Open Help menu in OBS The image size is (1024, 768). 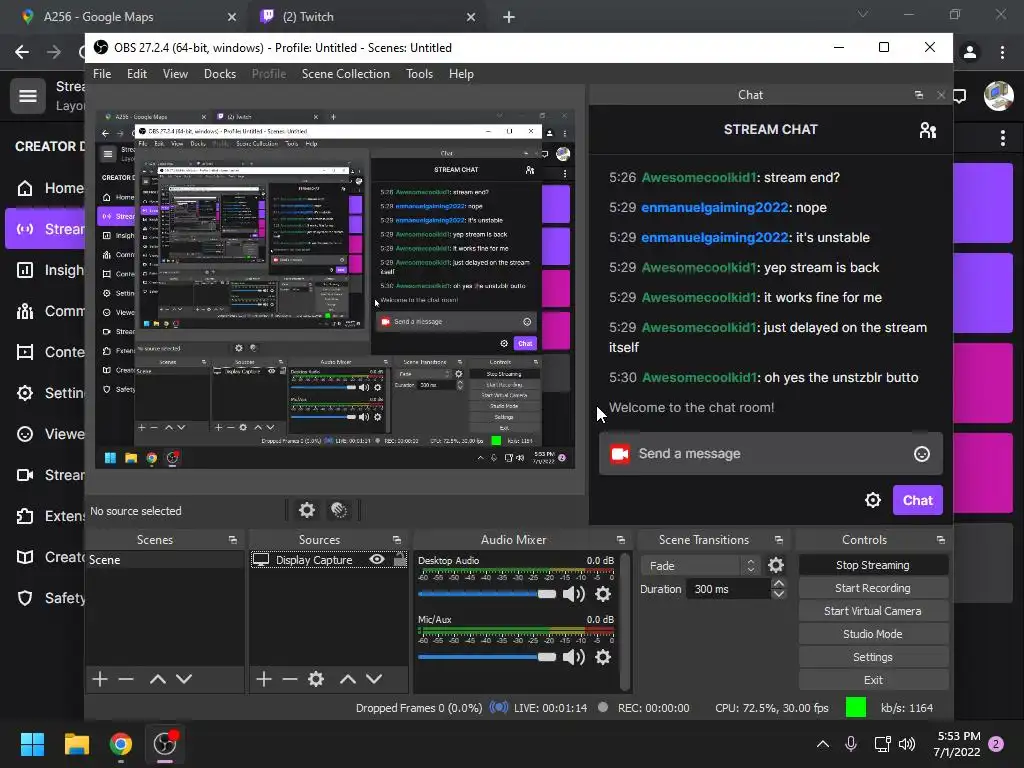461,74
